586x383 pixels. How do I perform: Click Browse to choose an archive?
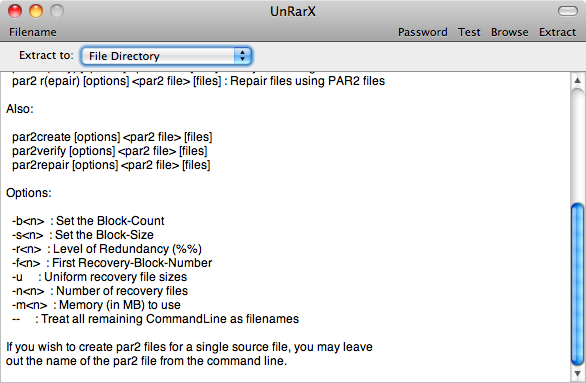[510, 32]
